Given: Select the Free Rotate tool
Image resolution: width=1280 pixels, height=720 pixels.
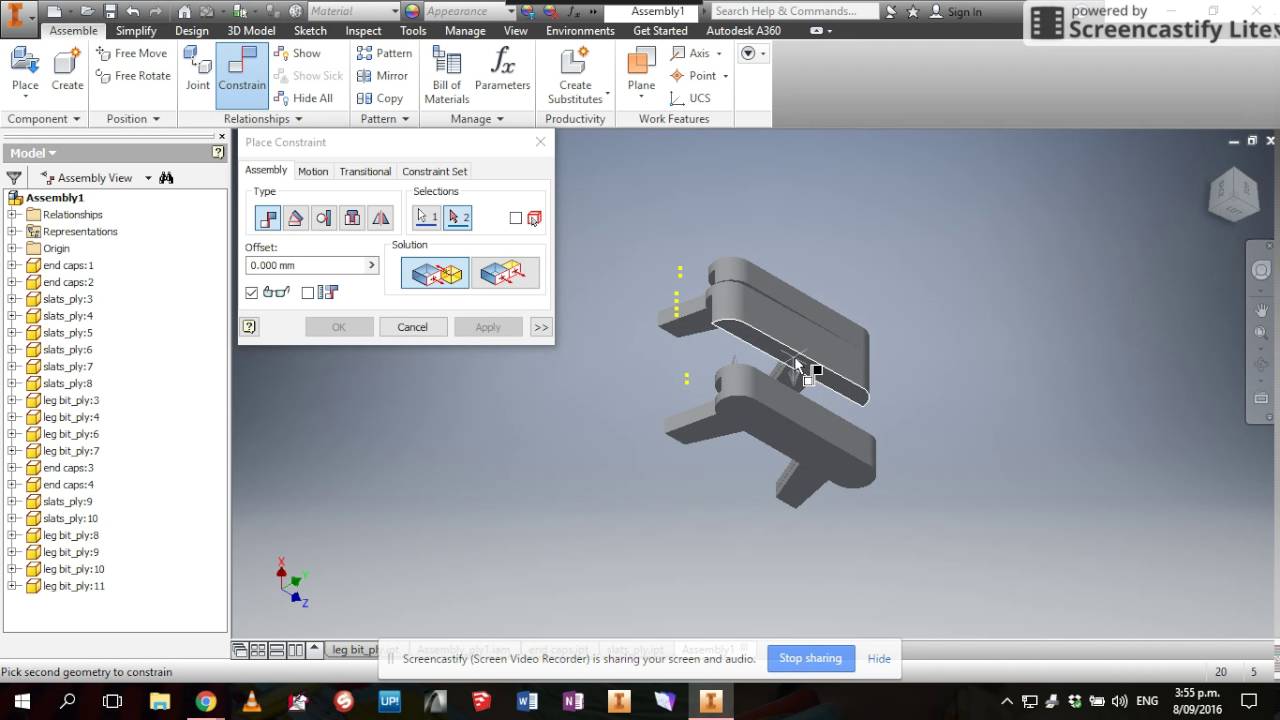Looking at the screenshot, I should (134, 76).
